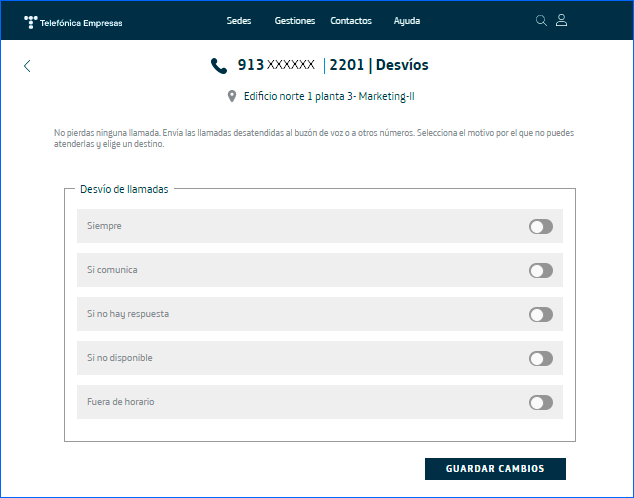This screenshot has height=498, width=634.
Task: Click the location pin icon
Action: tap(232, 97)
